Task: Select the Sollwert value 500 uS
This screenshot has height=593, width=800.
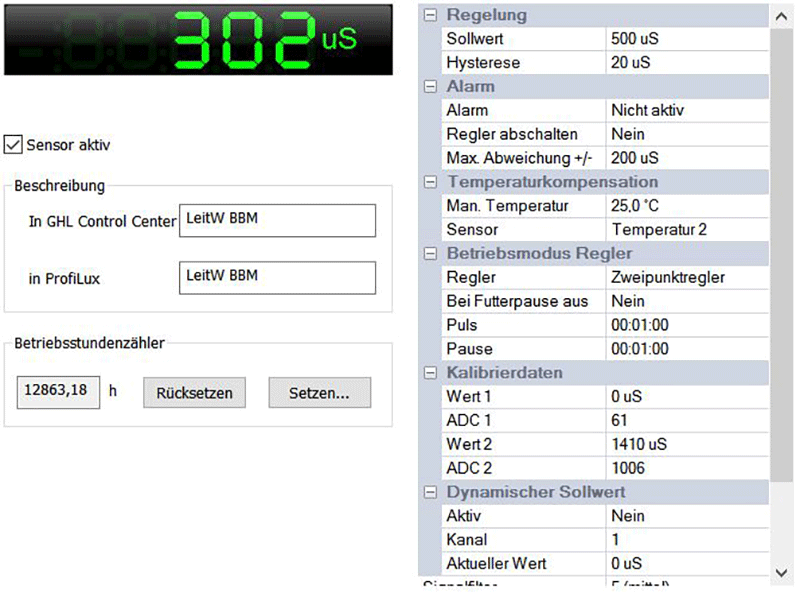Action: pos(686,39)
